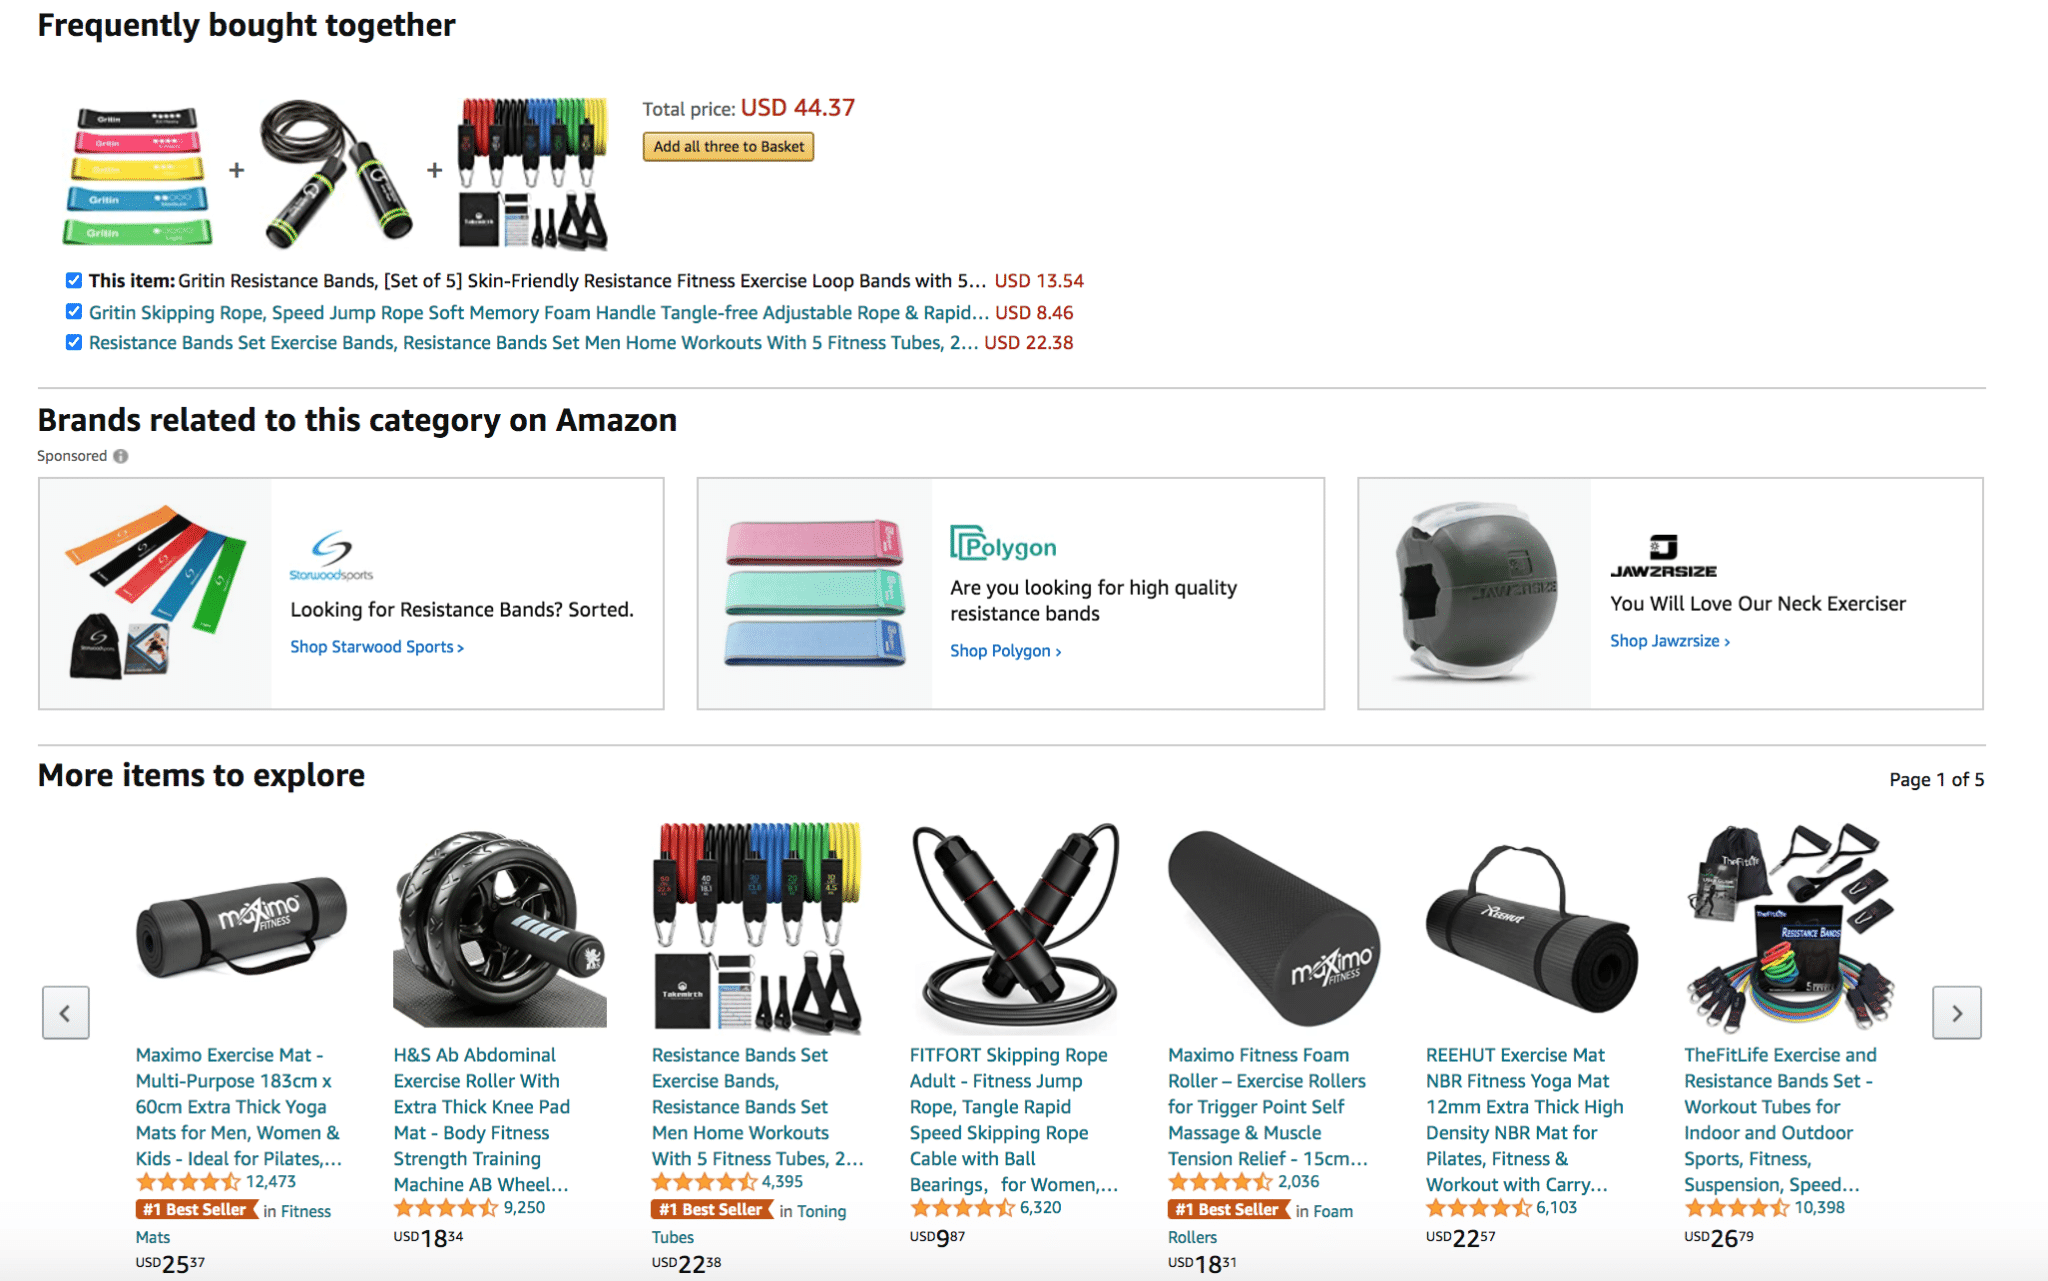Image resolution: width=2048 pixels, height=1281 pixels.
Task: Click the Jawzrsize brand logo
Action: [x=1663, y=556]
